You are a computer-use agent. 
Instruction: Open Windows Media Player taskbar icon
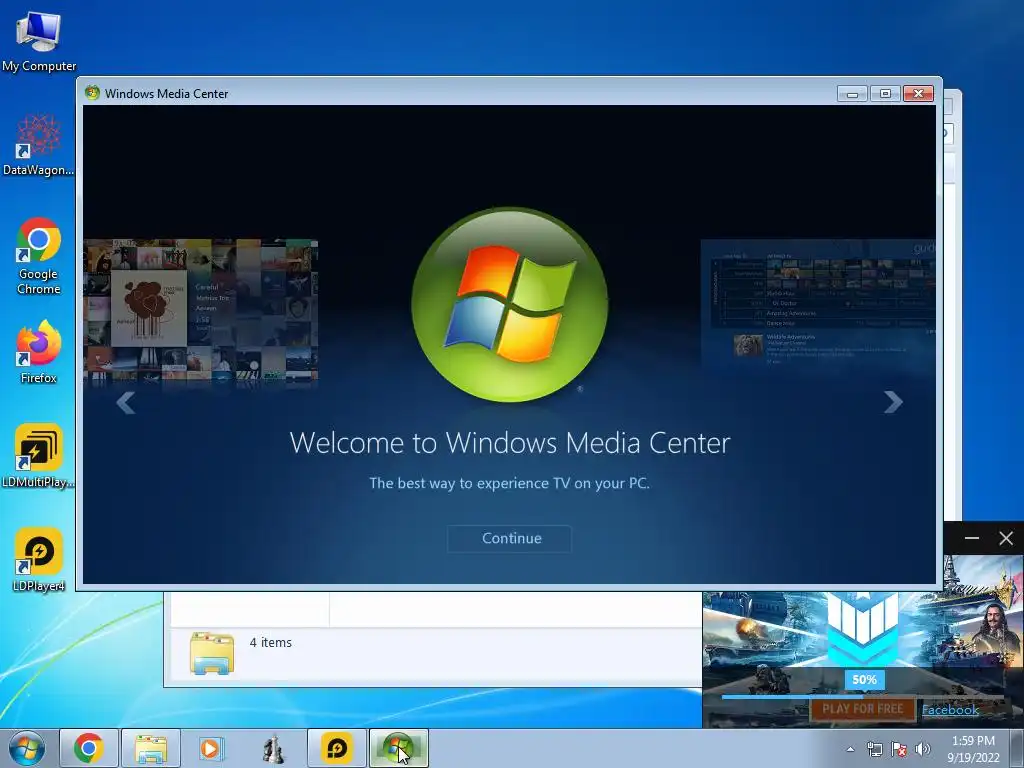pyautogui.click(x=211, y=748)
